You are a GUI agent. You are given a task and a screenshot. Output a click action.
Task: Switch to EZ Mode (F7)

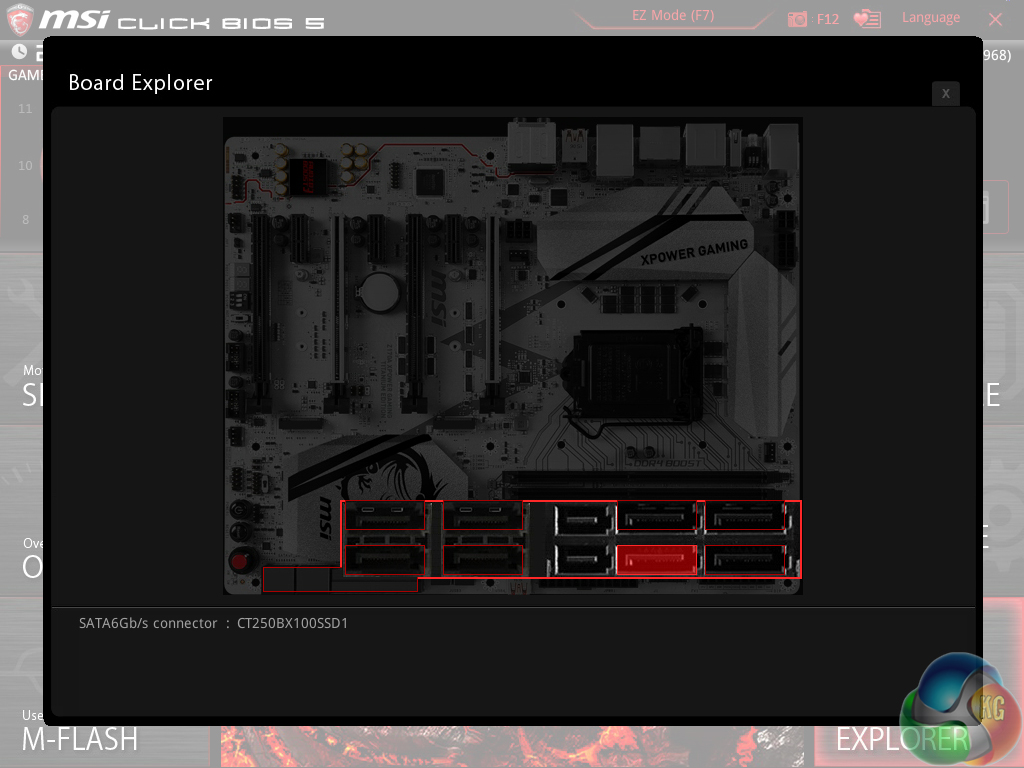[x=673, y=16]
